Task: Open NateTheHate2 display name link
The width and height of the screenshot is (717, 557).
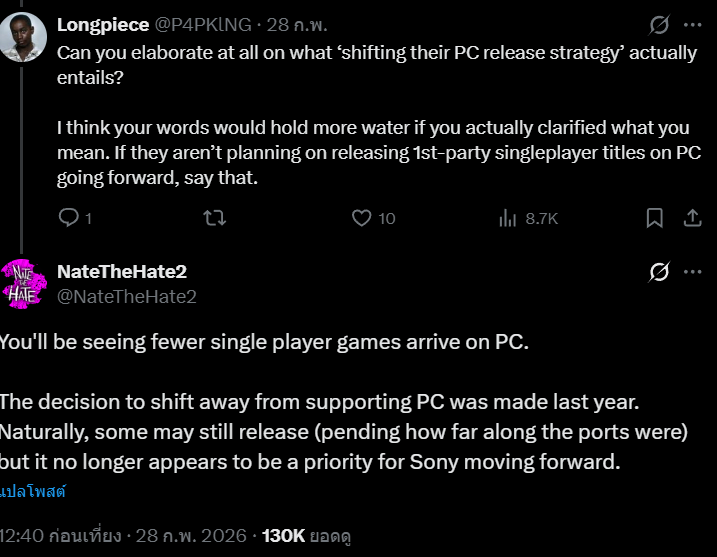Action: coord(122,272)
